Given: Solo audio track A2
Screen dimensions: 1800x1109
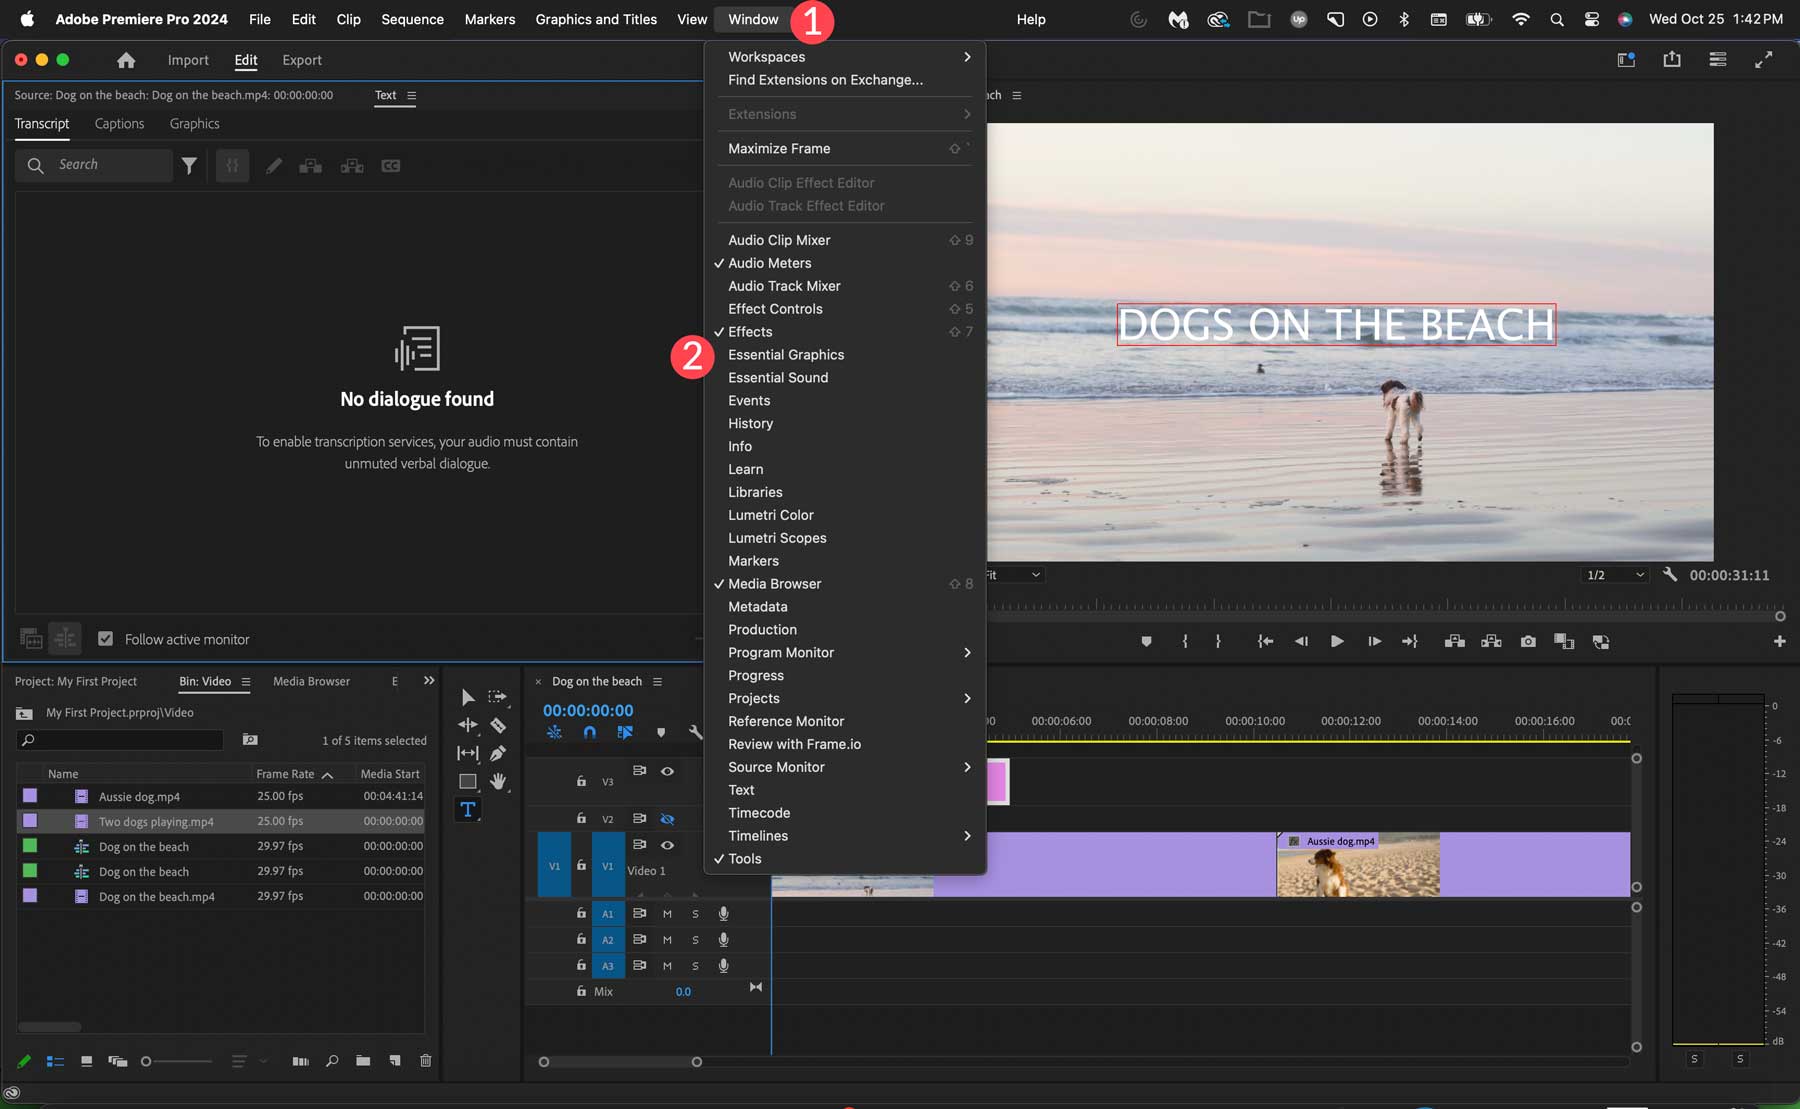Looking at the screenshot, I should coord(695,939).
